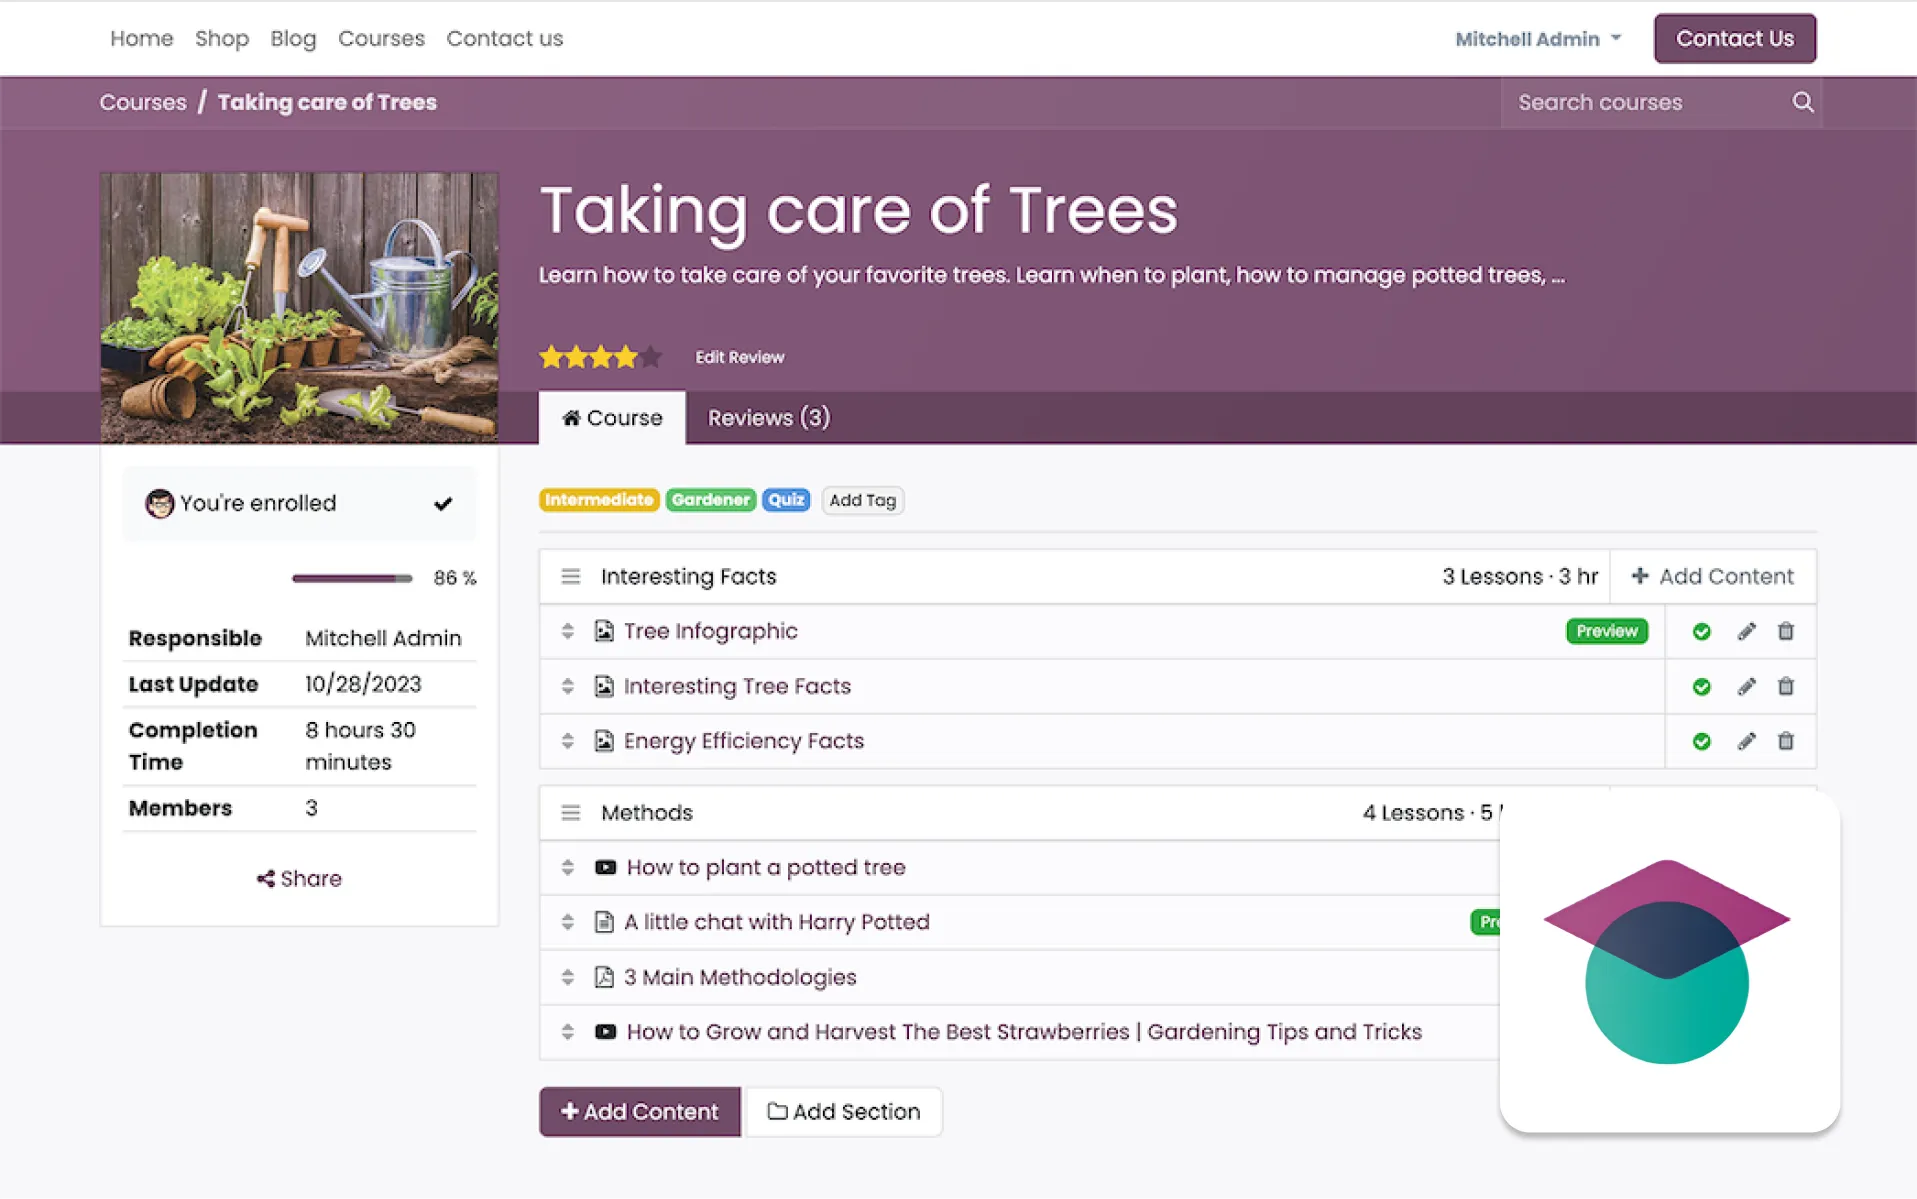The height and width of the screenshot is (1199, 1917).
Task: Click the share icon in sidebar
Action: 265,878
